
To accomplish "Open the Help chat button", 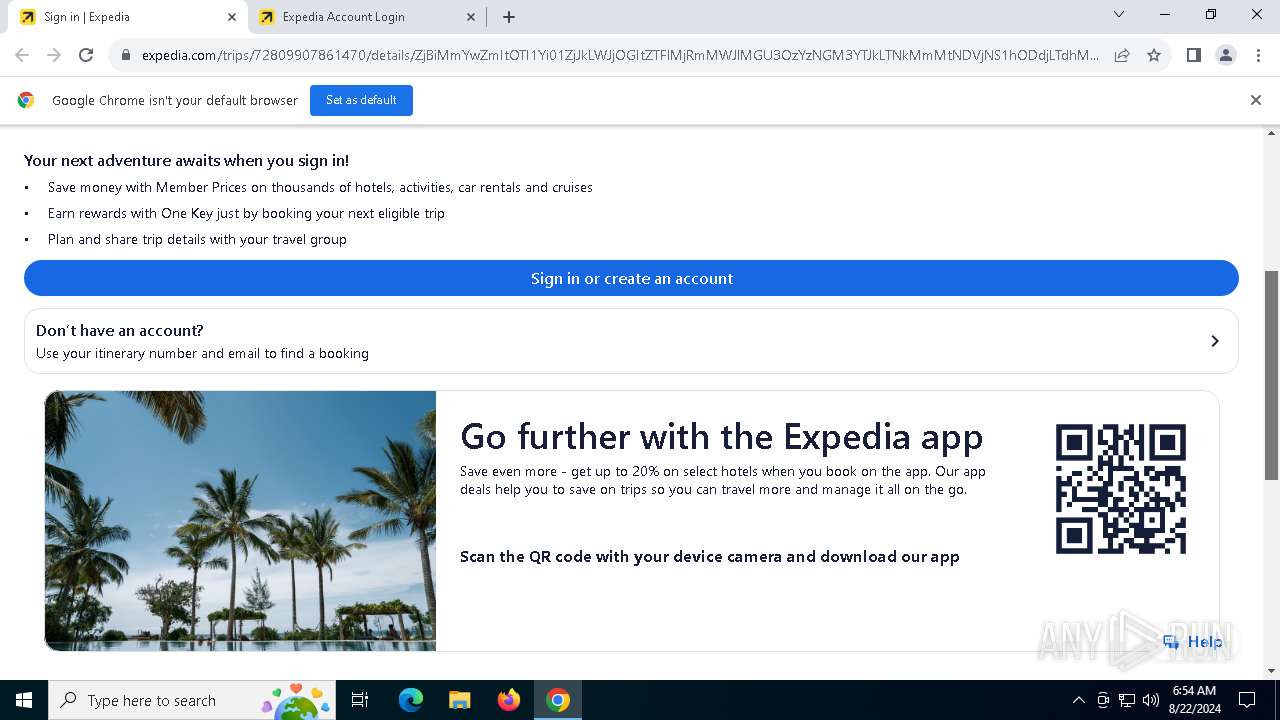I will pos(1193,642).
